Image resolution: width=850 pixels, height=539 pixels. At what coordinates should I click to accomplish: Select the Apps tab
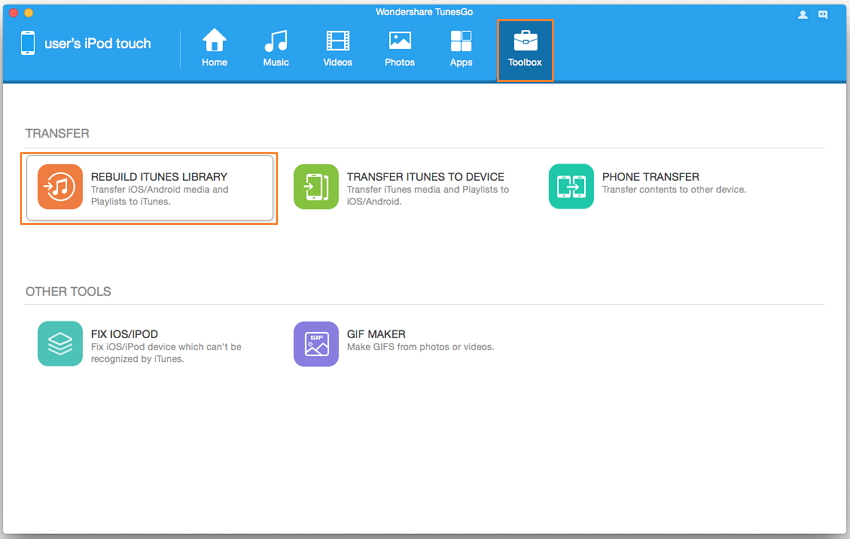tap(461, 48)
